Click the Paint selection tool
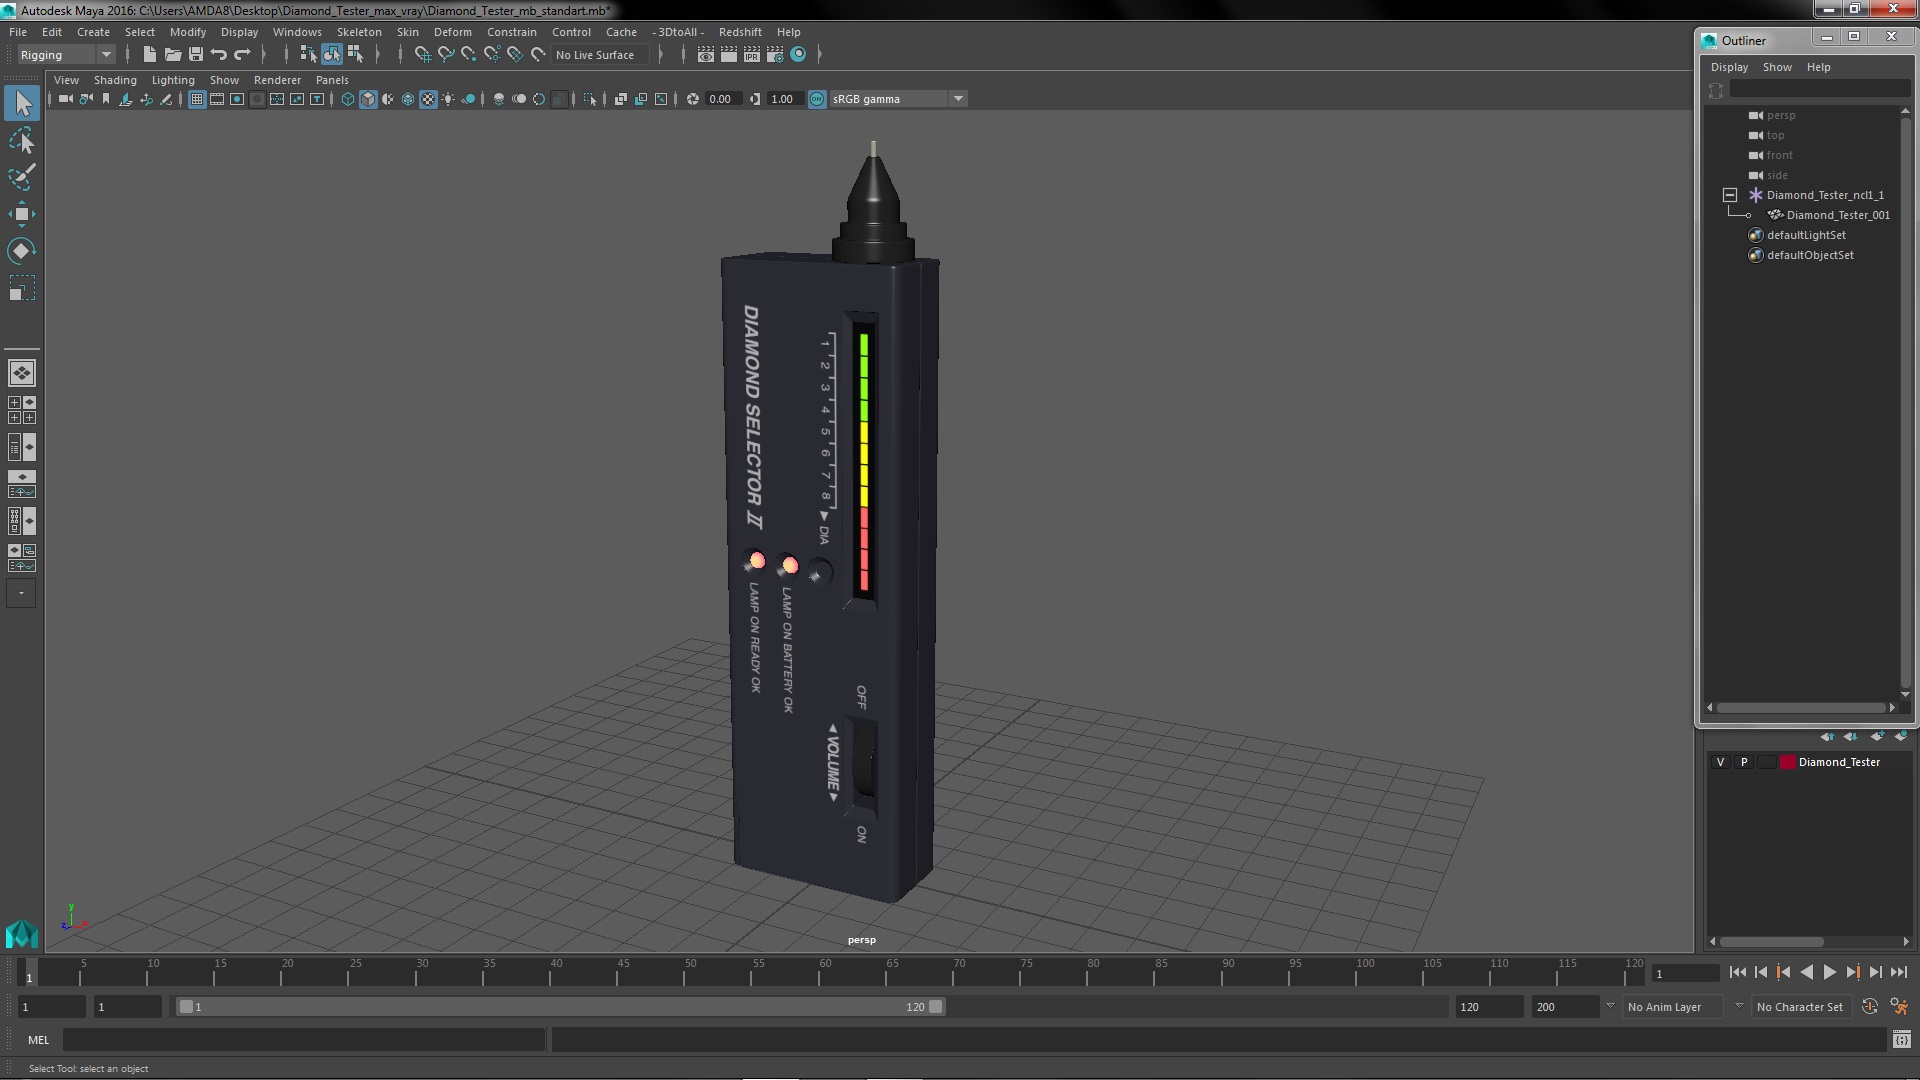The height and width of the screenshot is (1080, 1920). pos(21,177)
